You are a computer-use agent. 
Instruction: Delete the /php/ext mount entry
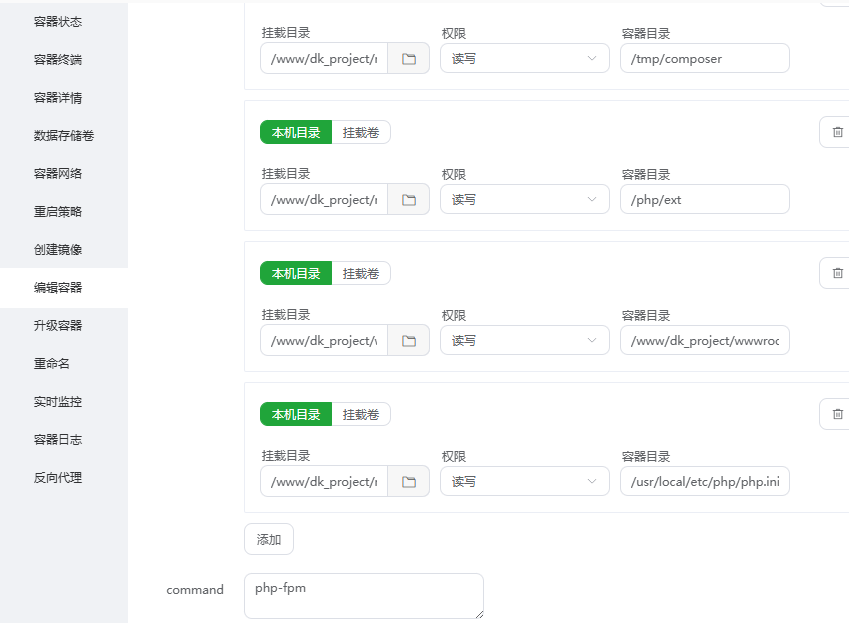pos(836,132)
